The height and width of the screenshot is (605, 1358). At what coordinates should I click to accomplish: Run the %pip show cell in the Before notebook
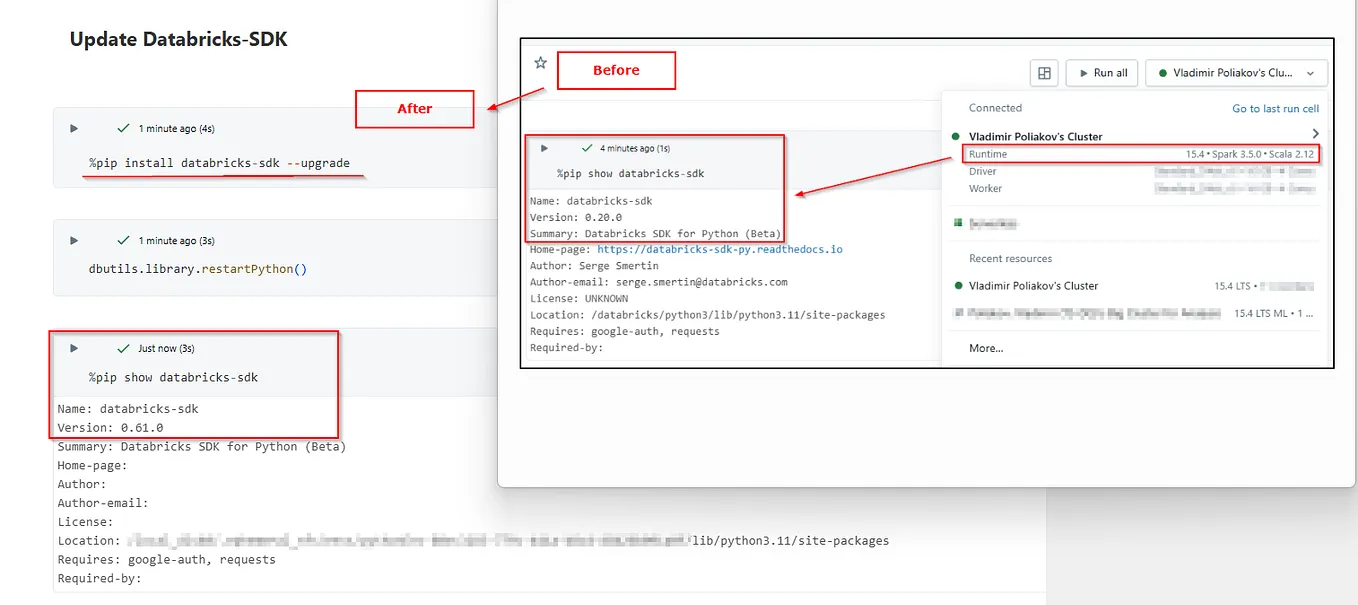(x=544, y=147)
